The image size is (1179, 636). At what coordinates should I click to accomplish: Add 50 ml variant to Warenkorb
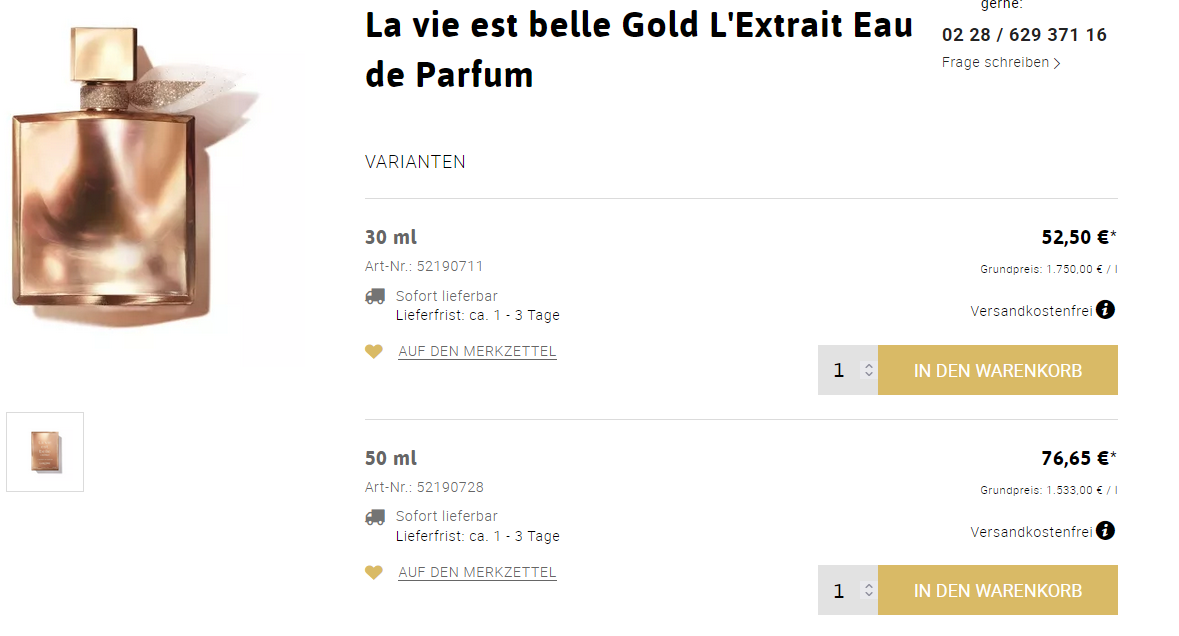point(997,590)
